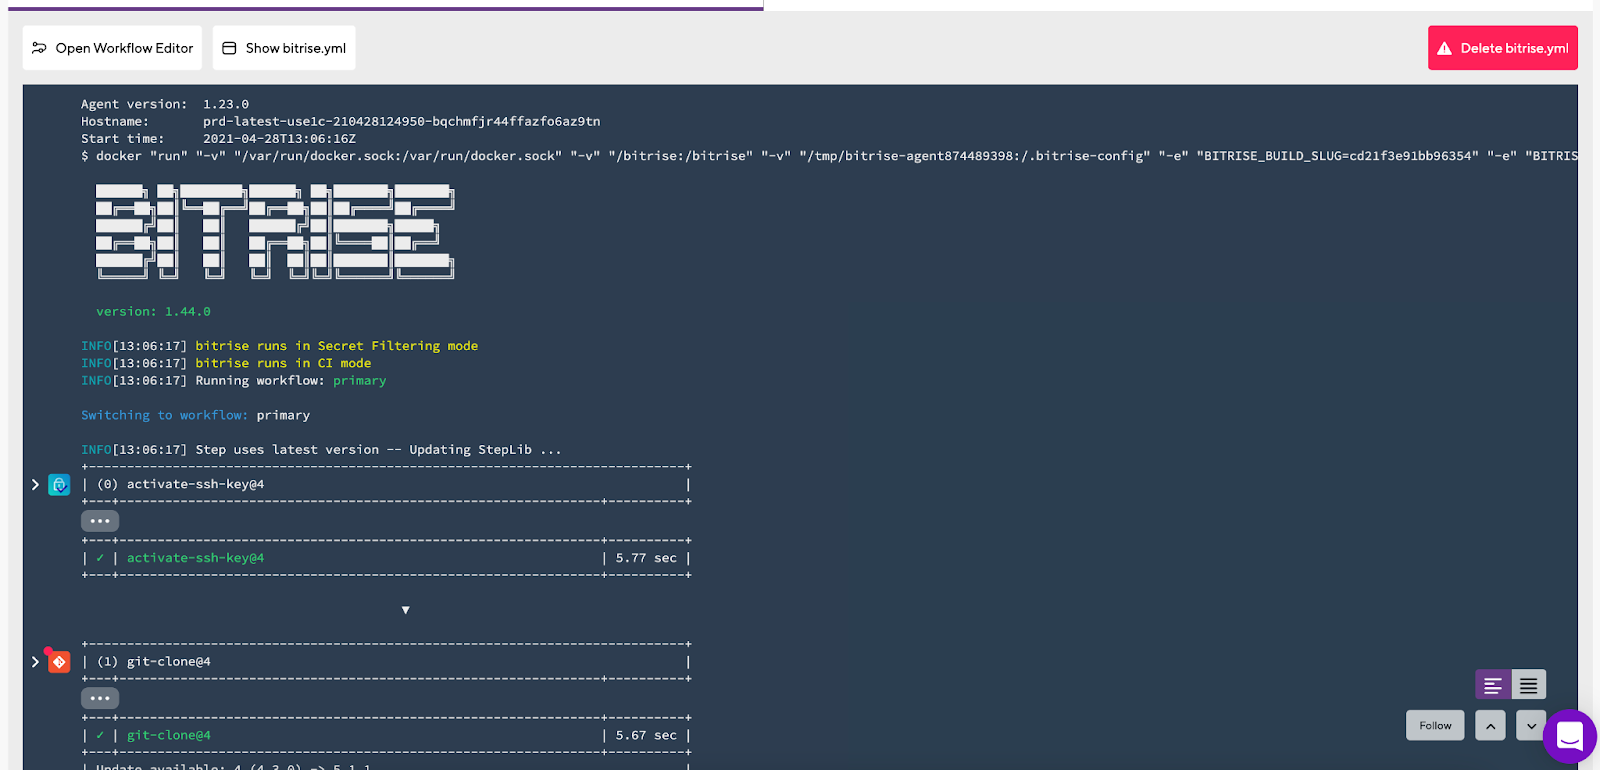Show collapsed git-clone log lines via ellipsis
Viewport: 1600px width, 770px height.
tap(100, 698)
